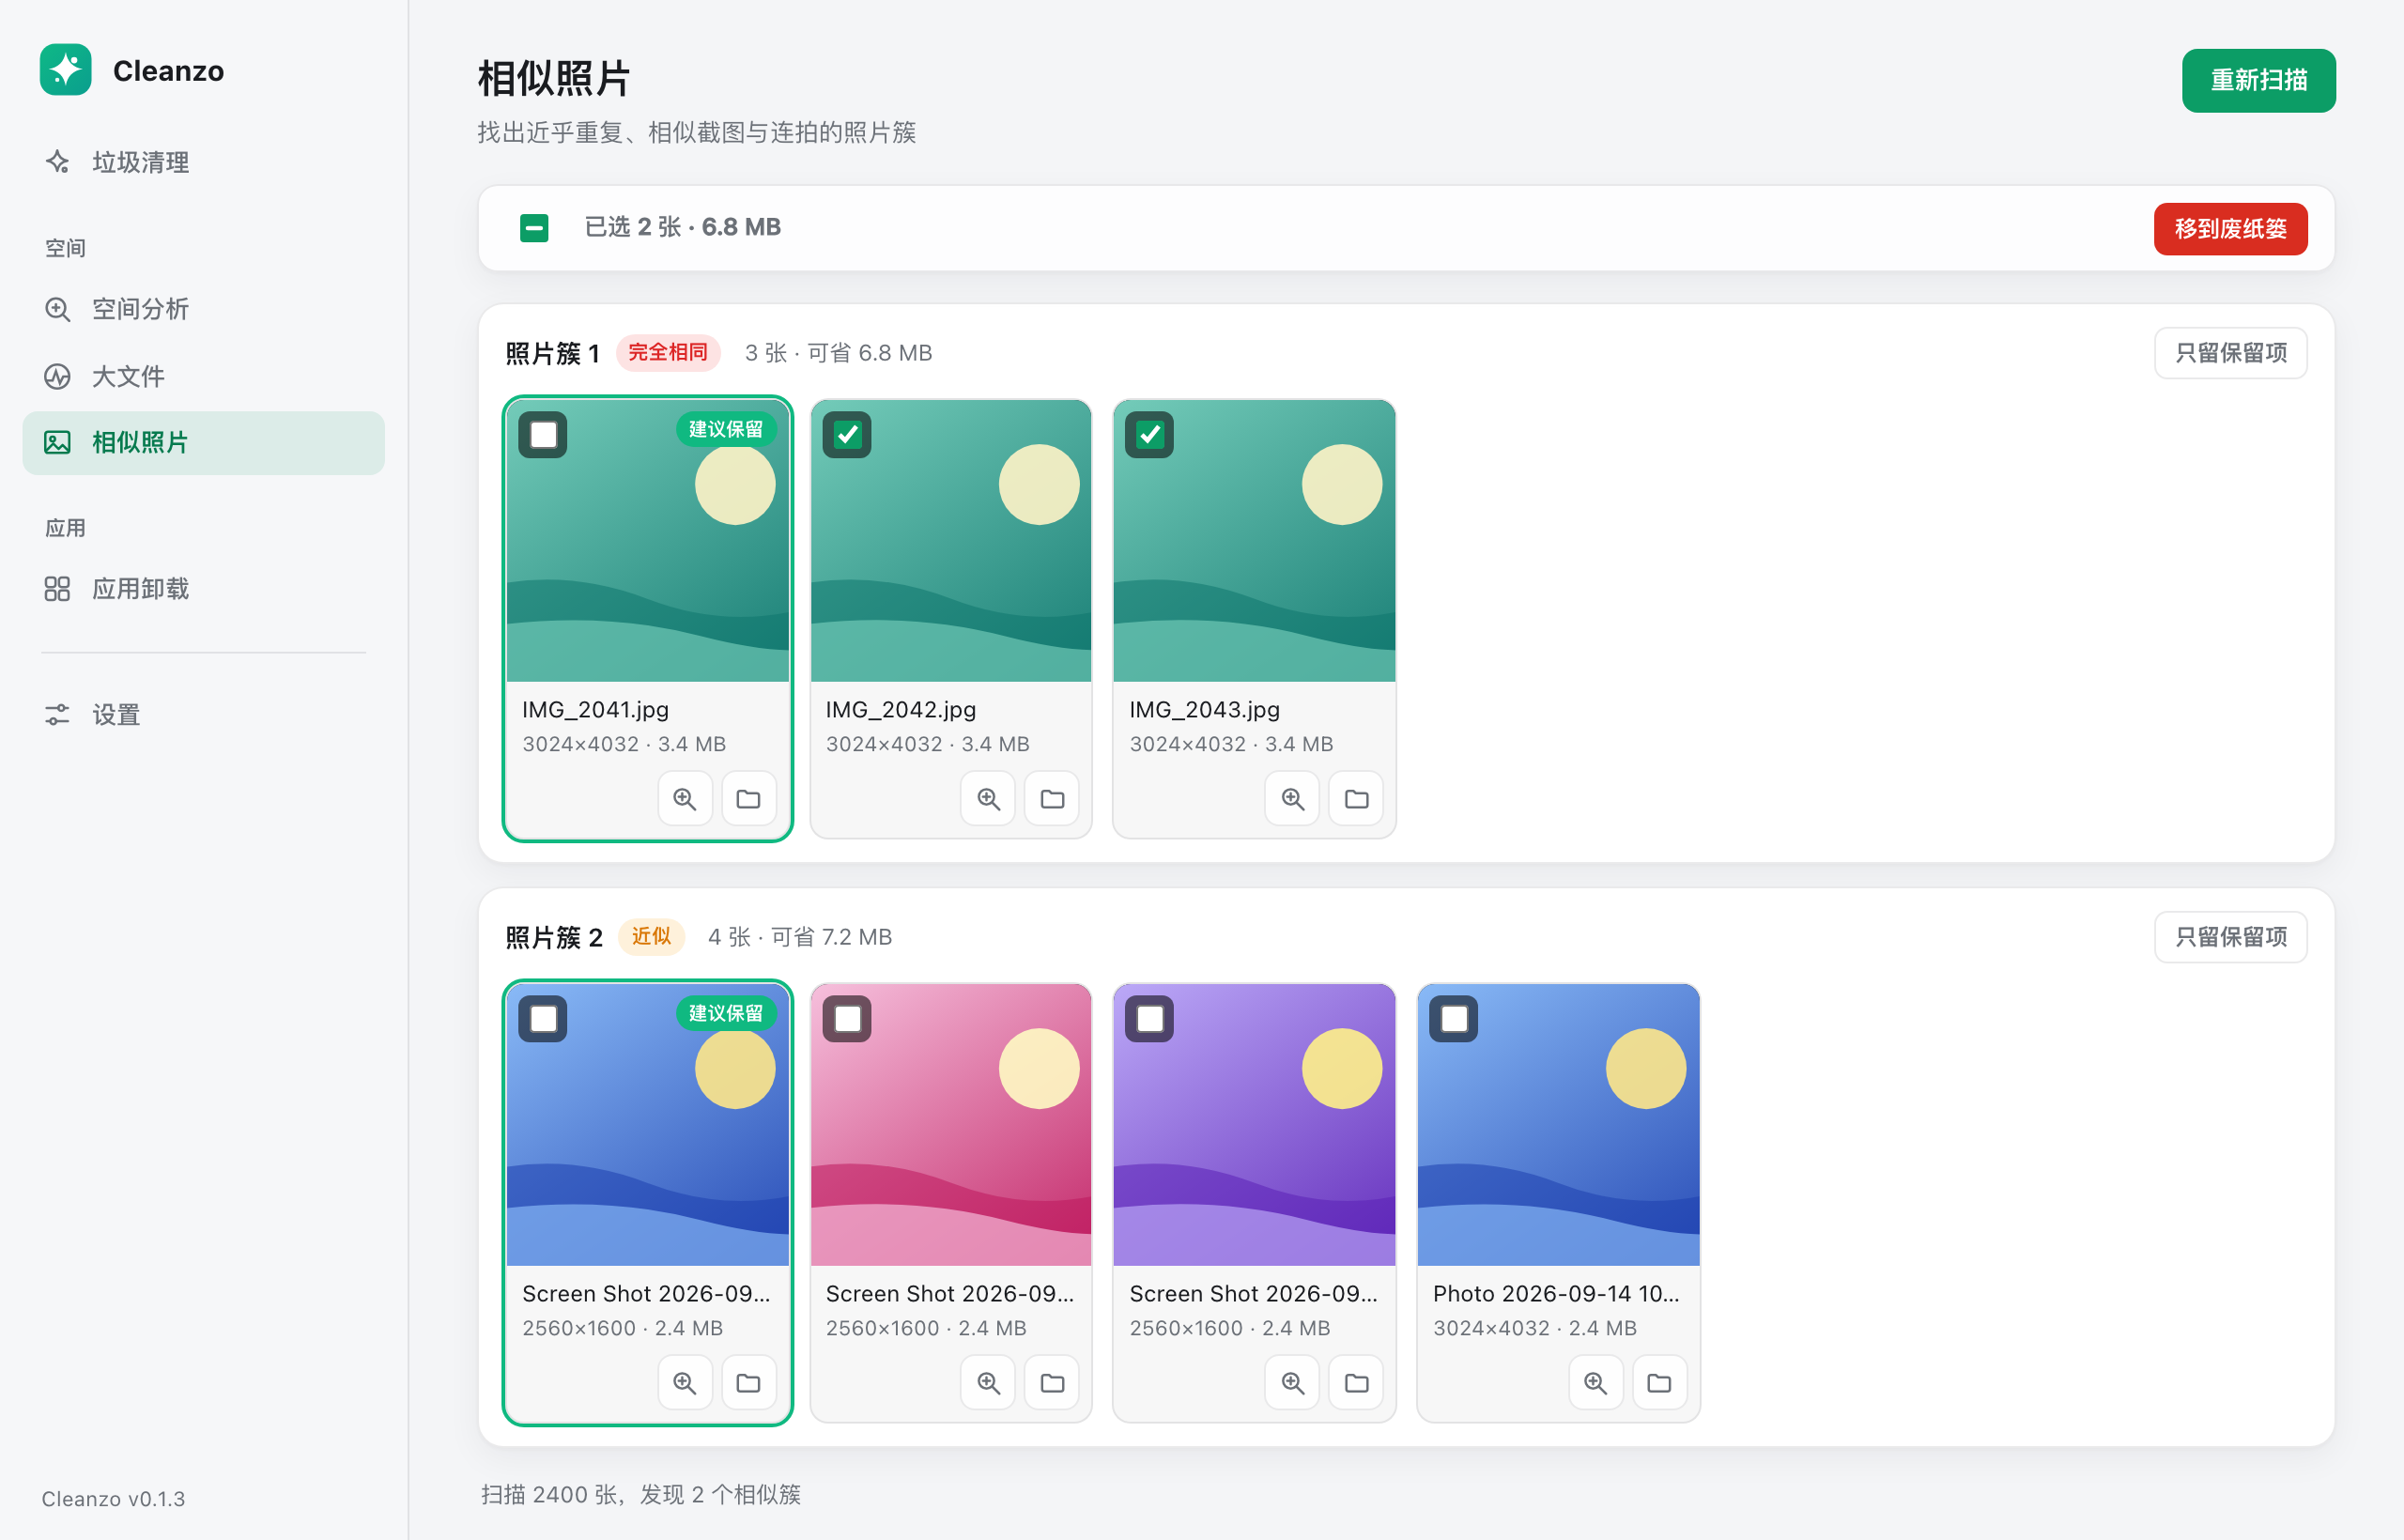Open folder for pink Screen Shot
Viewport: 2404px width, 1540px height.
1052,1382
